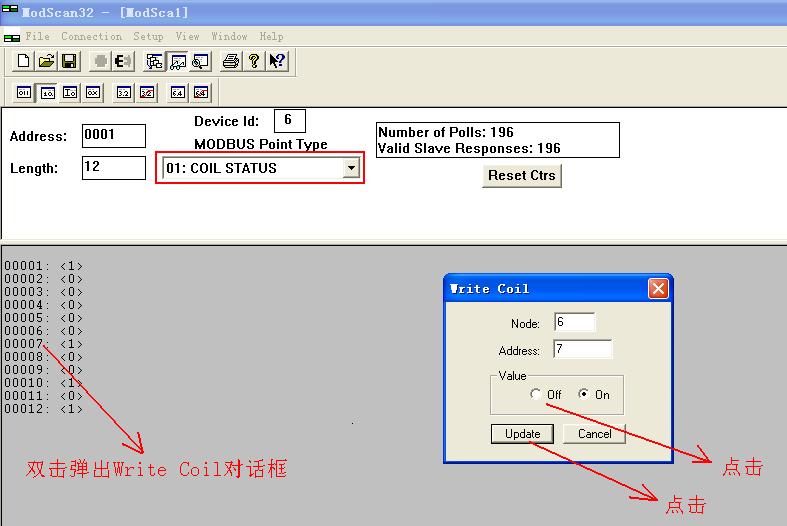
Task: Click the Node field in Write Coil
Action: (x=575, y=322)
